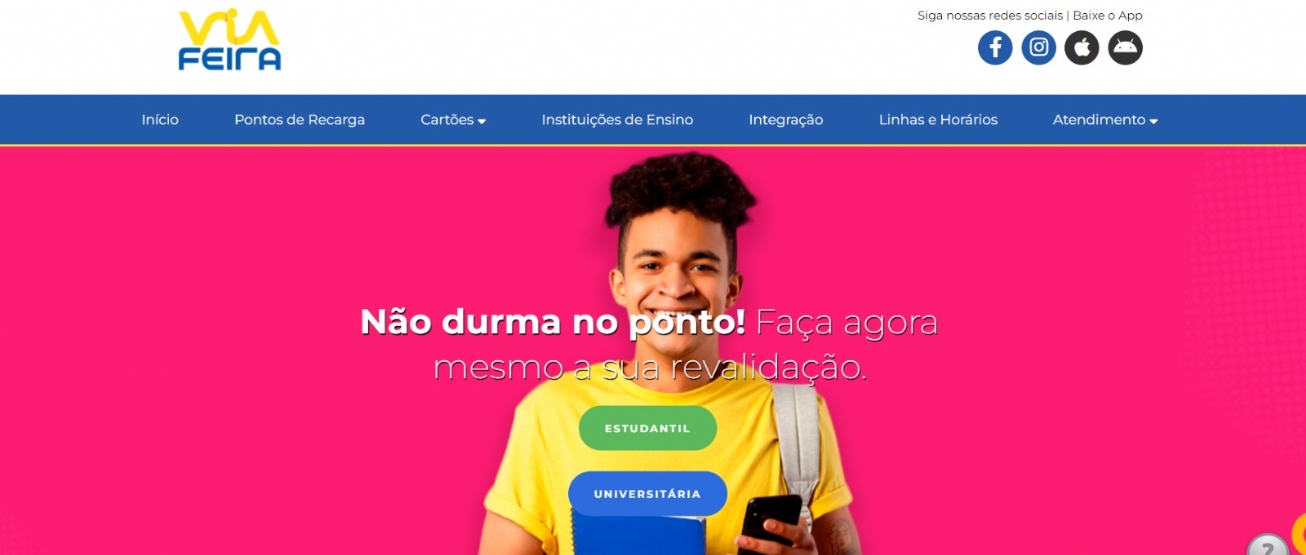Open the Facebook social media icon
Image resolution: width=1306 pixels, height=555 pixels.
pos(995,48)
